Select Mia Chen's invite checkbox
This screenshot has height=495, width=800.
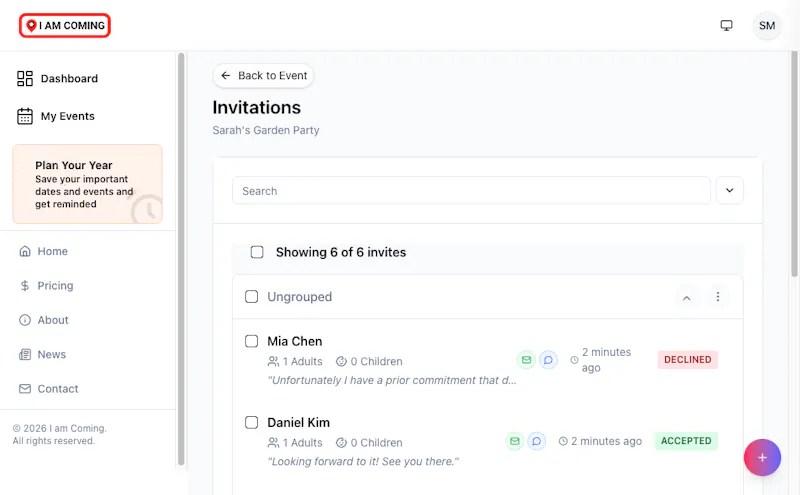251,341
